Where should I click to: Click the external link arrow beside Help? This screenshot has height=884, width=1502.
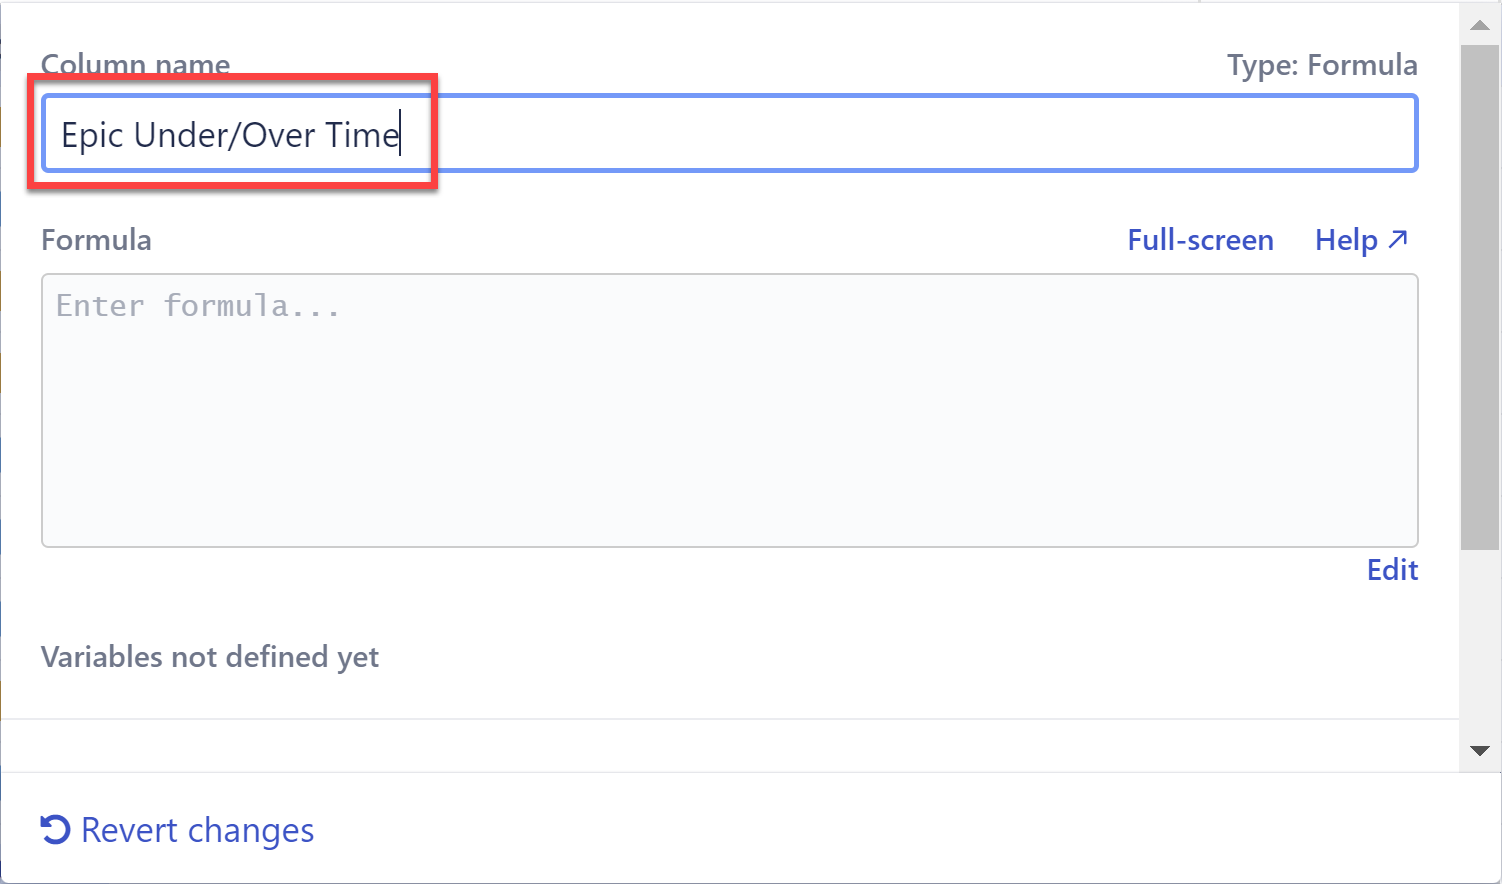[x=1397, y=239]
